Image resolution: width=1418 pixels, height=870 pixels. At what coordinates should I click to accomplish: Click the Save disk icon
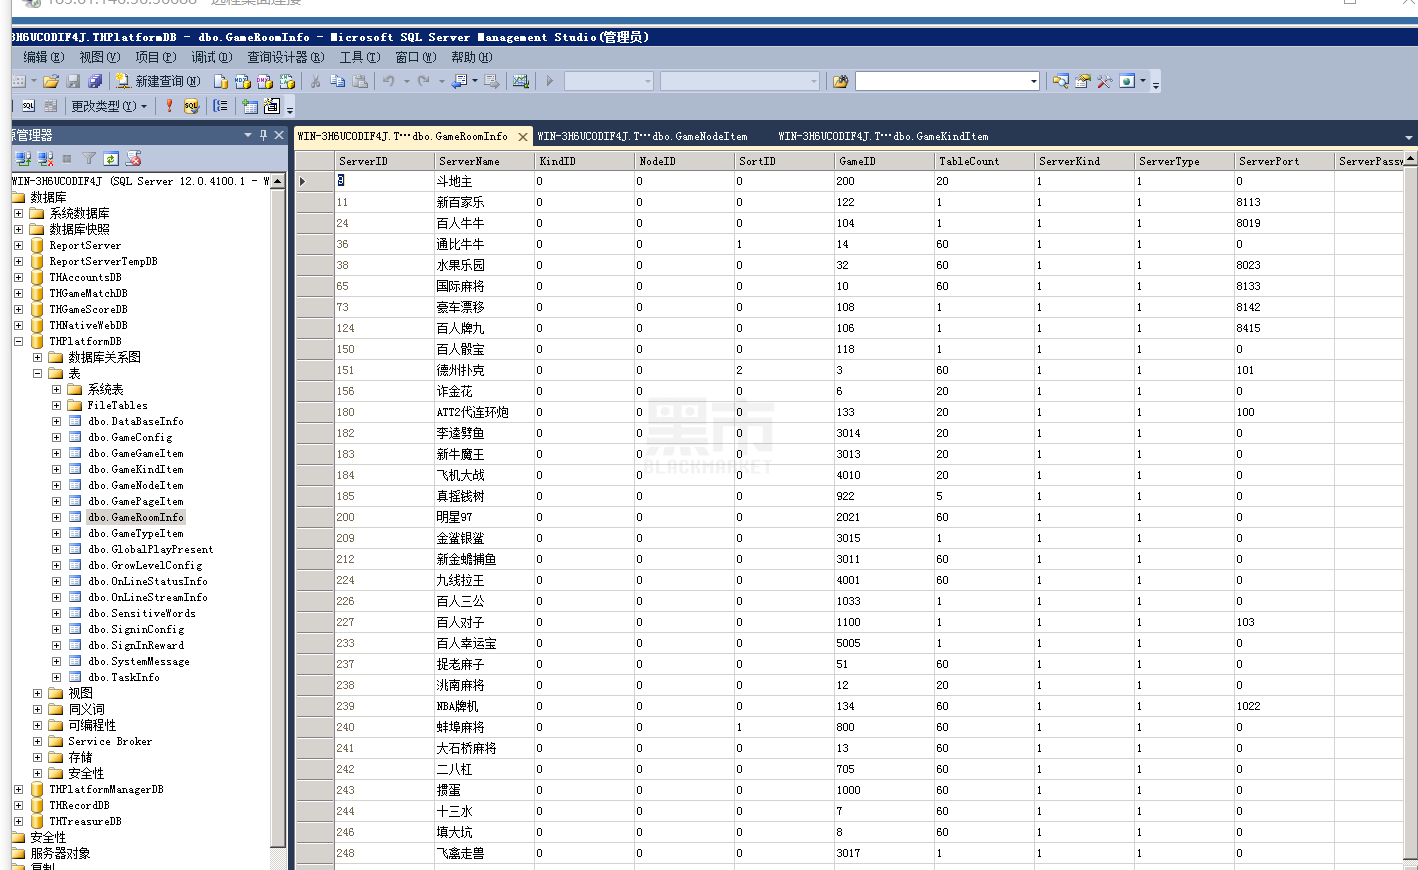click(73, 81)
